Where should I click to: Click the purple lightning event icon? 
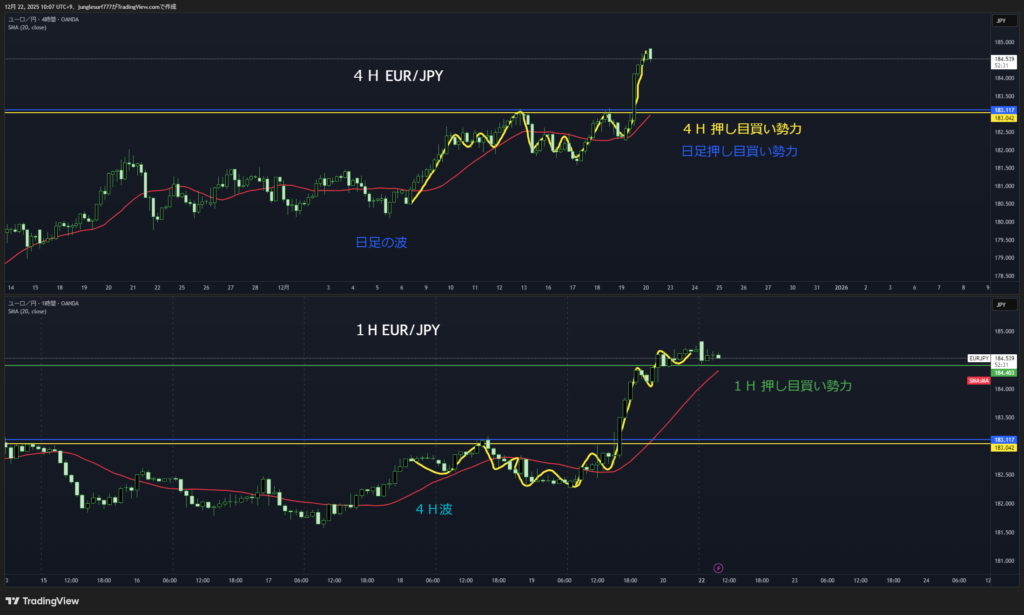[x=718, y=568]
